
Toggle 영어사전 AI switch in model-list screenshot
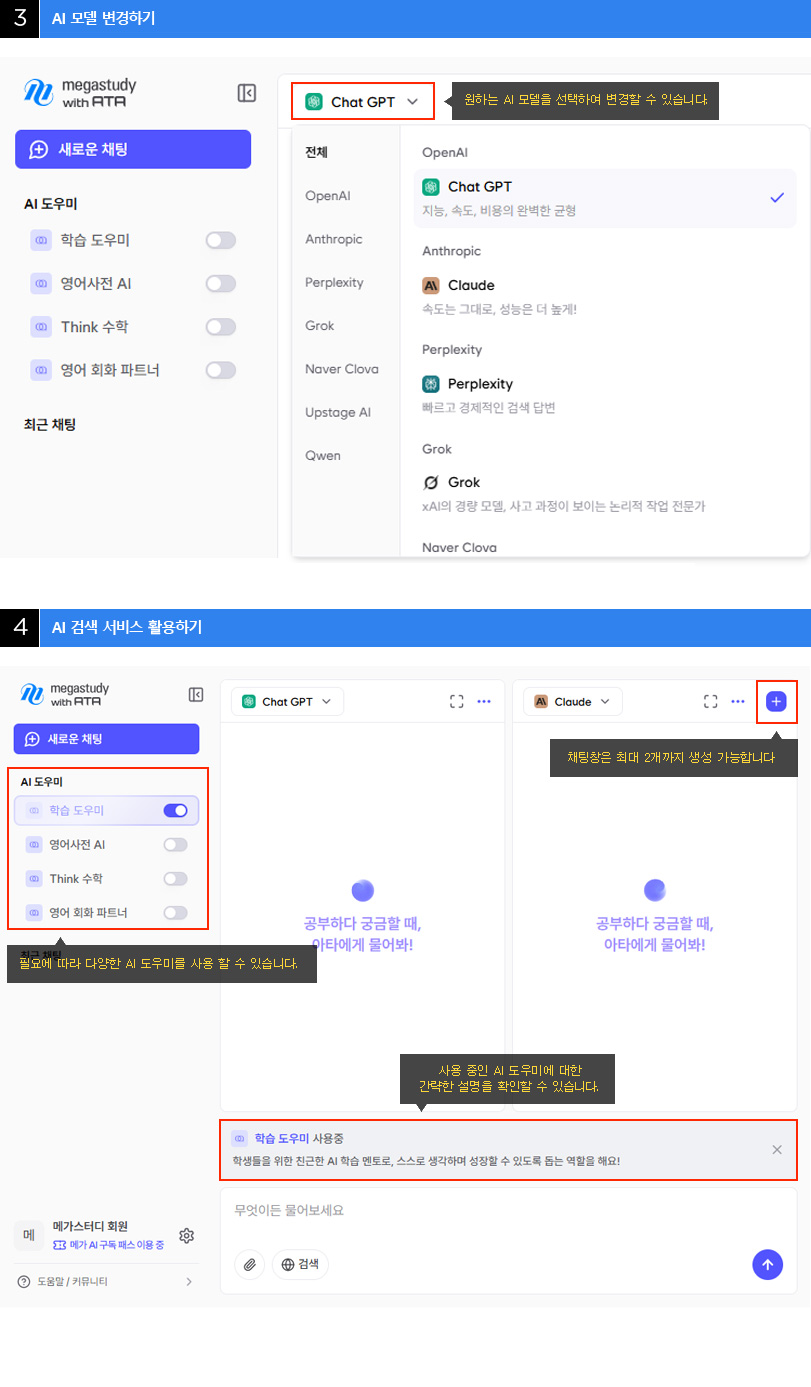click(221, 284)
